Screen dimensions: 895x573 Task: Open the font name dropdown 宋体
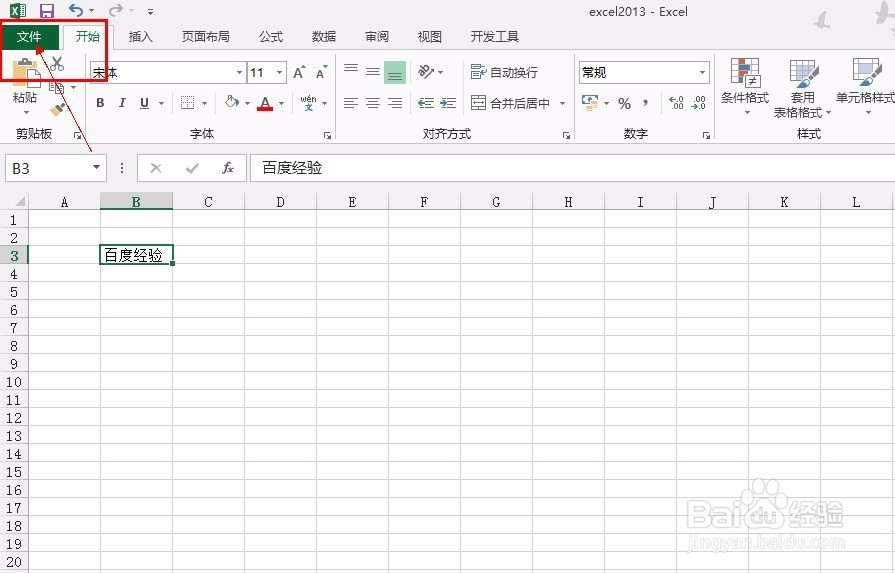point(239,72)
